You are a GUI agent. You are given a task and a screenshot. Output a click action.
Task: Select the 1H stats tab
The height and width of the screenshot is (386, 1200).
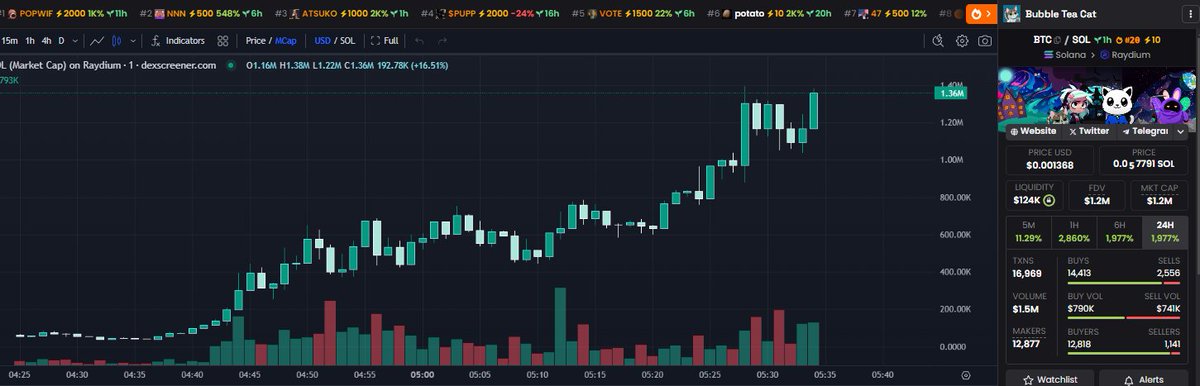(x=1074, y=232)
